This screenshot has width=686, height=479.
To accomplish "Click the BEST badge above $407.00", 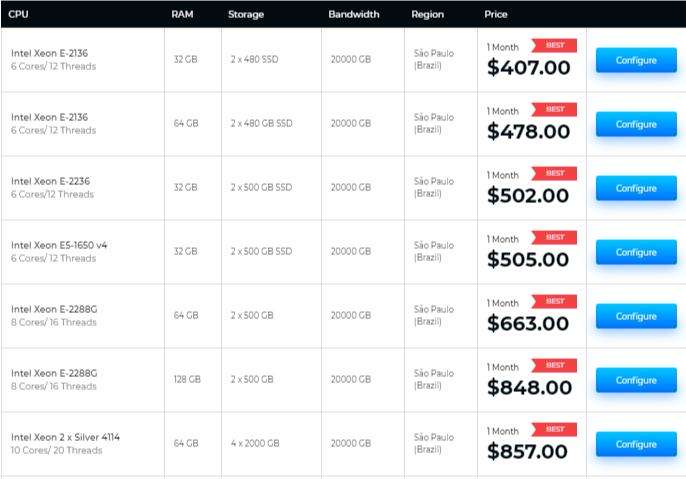I will click(555, 45).
